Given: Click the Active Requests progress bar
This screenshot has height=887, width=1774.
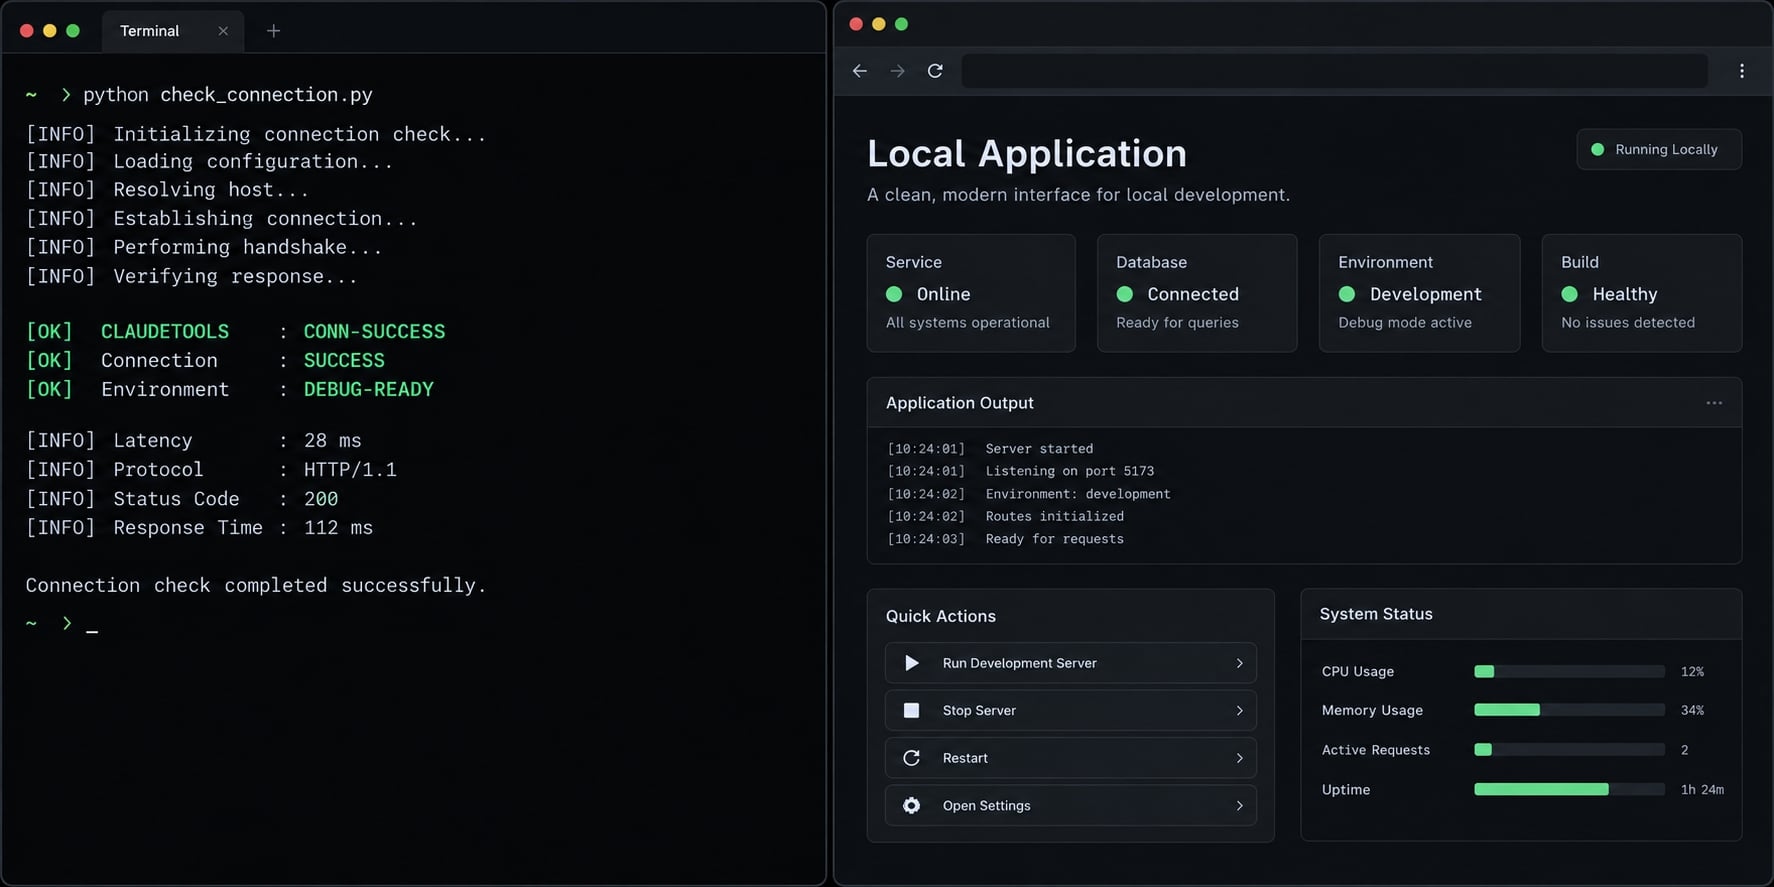Looking at the screenshot, I should click(x=1569, y=749).
